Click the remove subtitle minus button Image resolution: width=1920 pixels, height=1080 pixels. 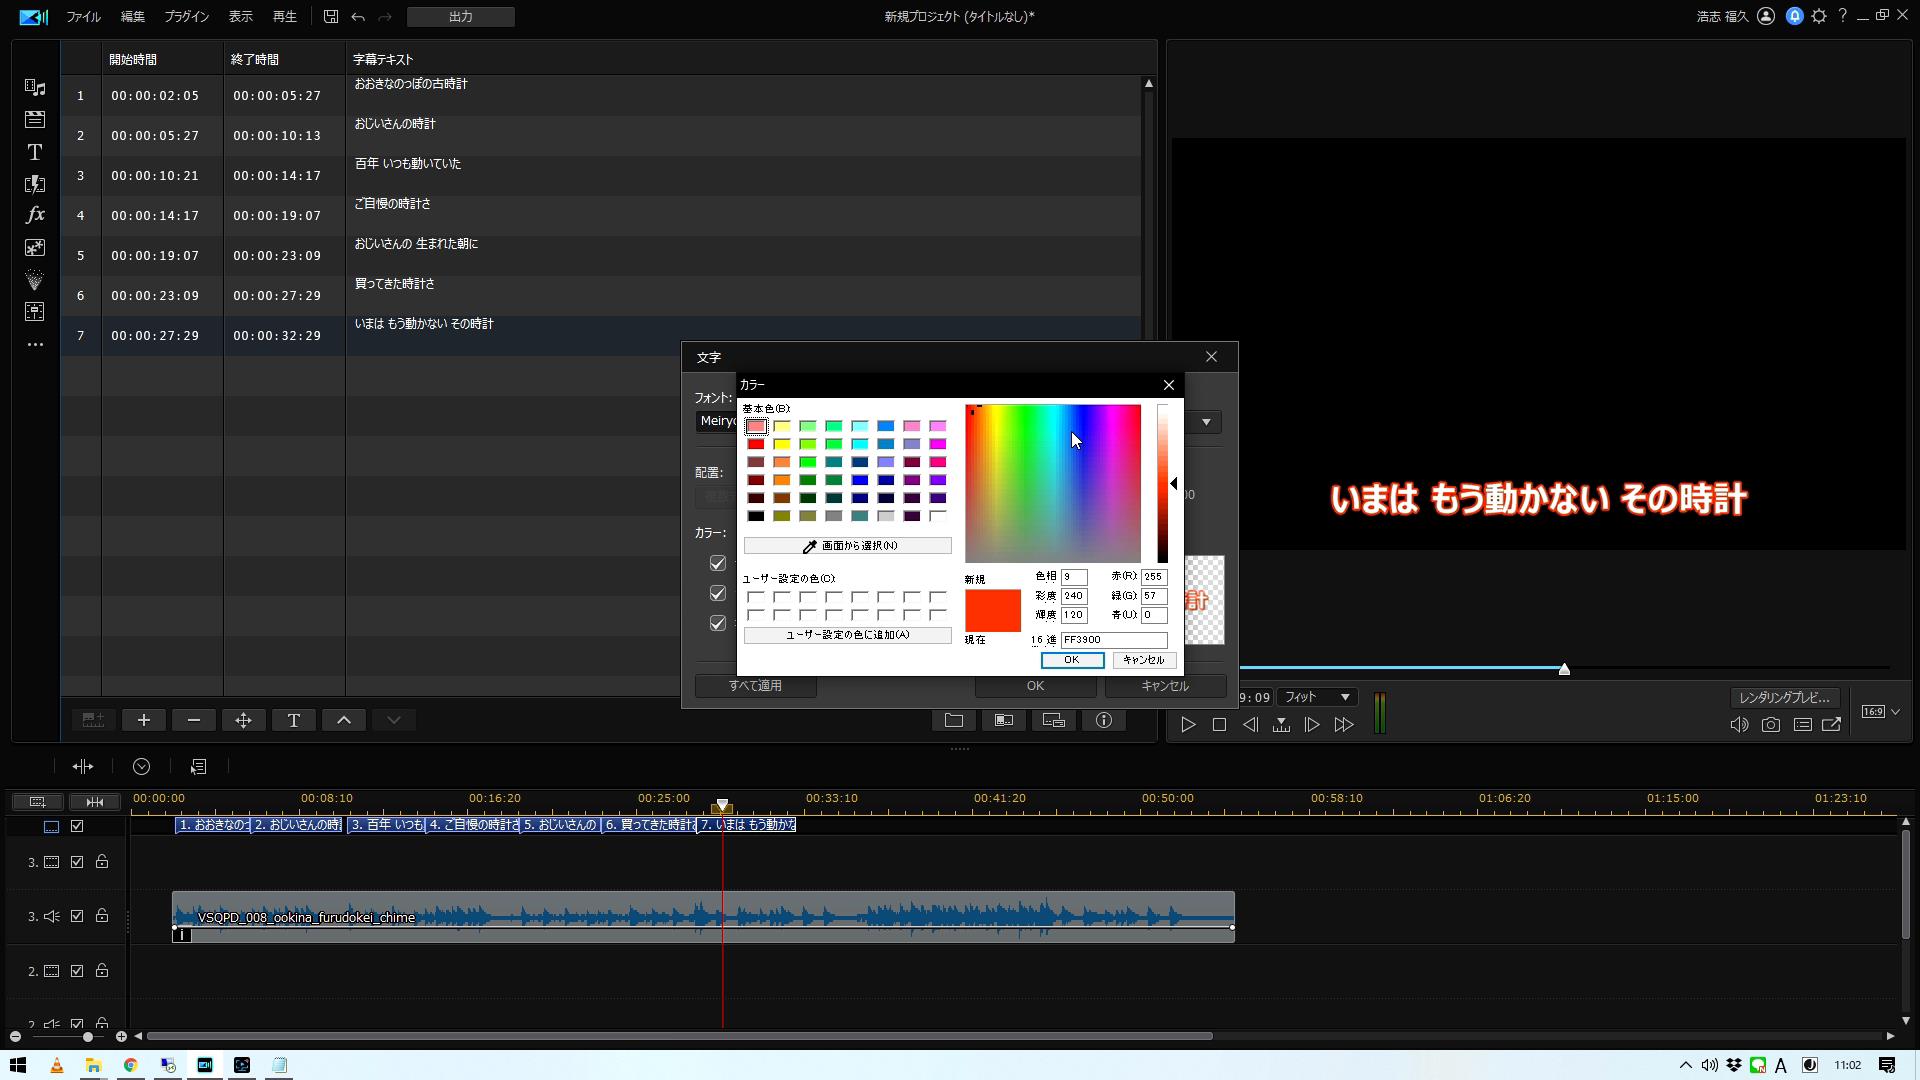[194, 720]
